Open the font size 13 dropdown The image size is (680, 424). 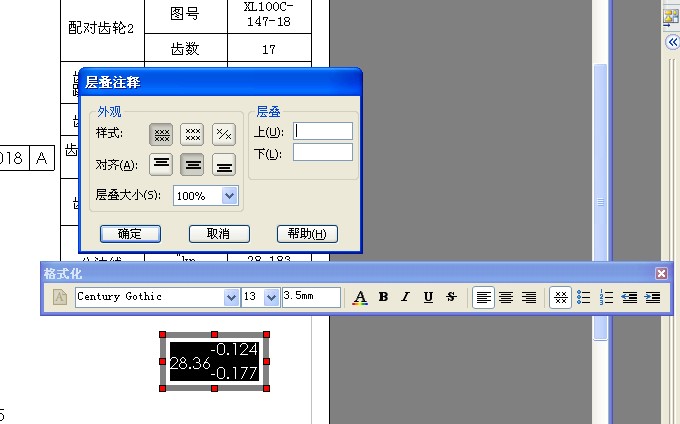[271, 297]
